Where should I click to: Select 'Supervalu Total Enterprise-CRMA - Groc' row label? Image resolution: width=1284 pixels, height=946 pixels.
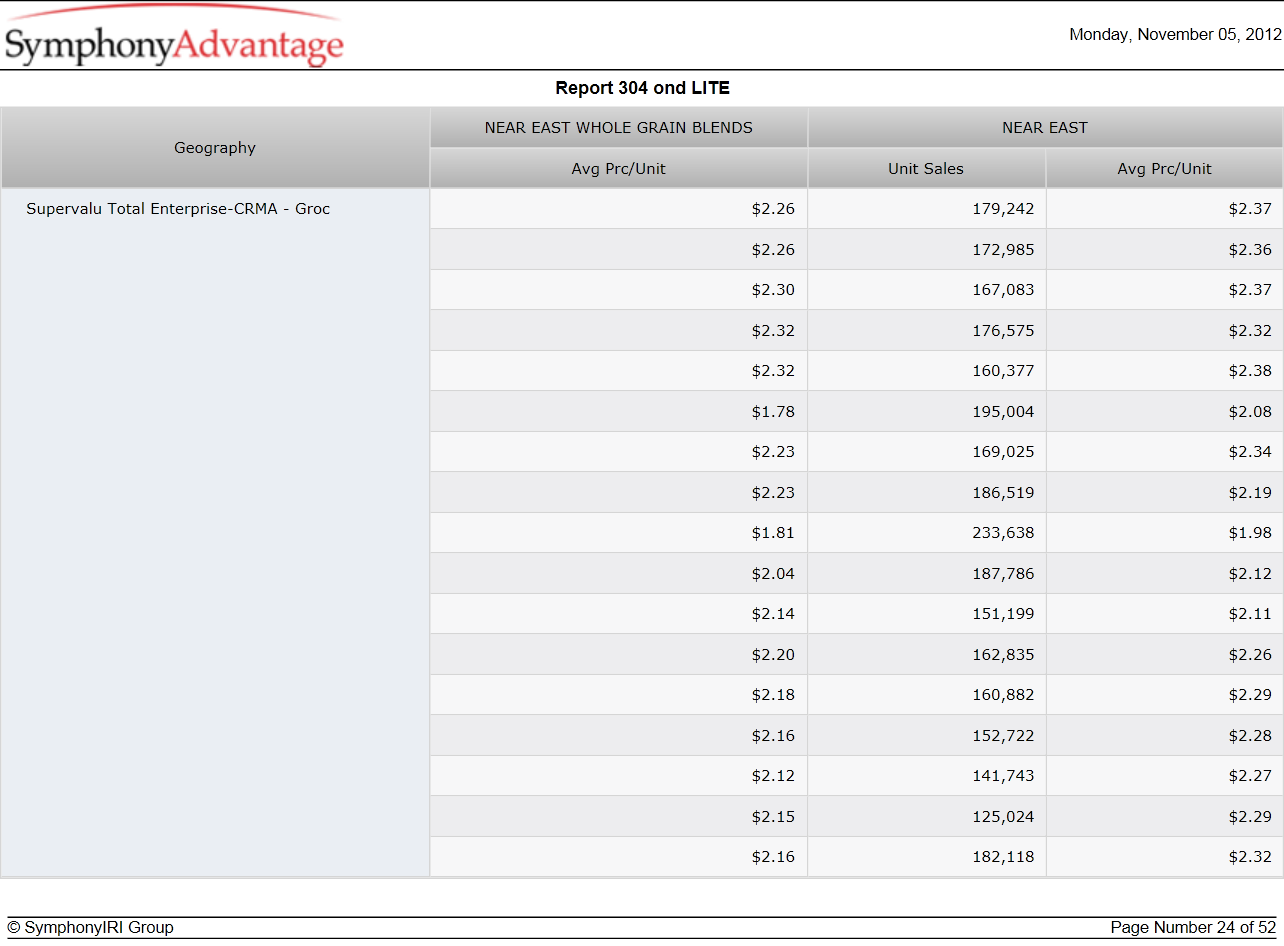click(178, 209)
